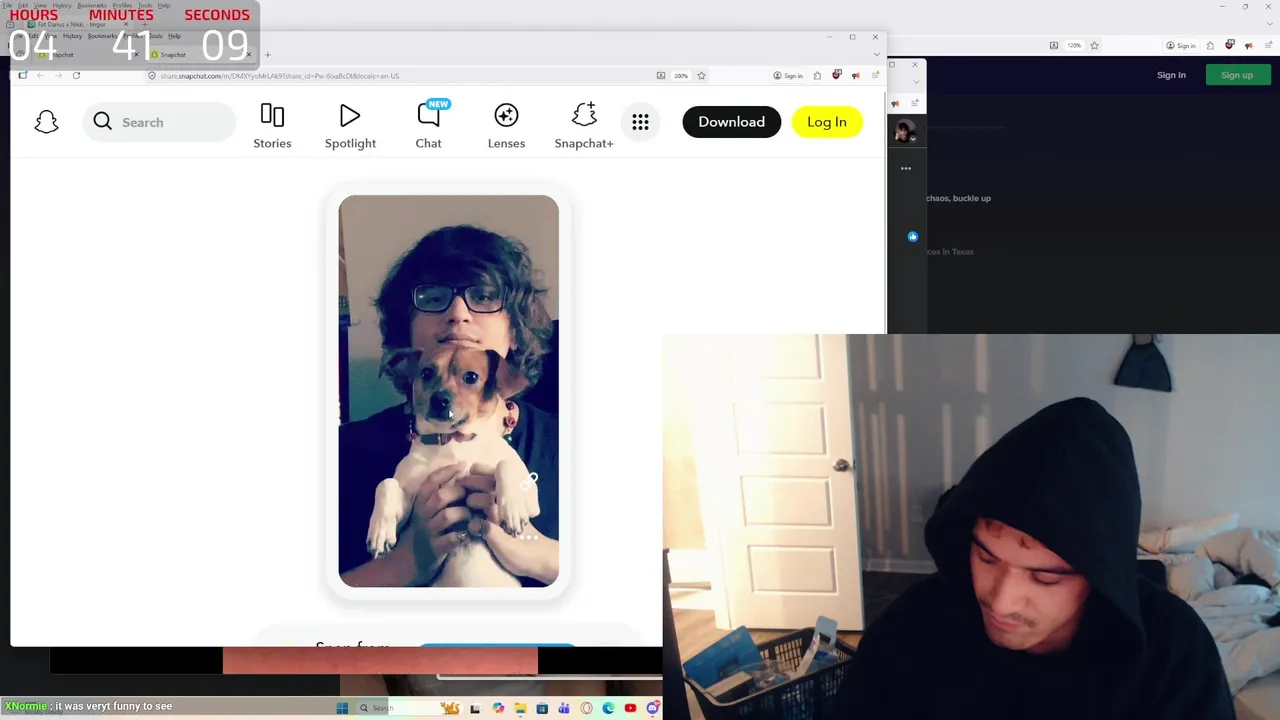Screen dimensions: 1280x720
Task: Open the menu icon of the background browser
Action: point(1268,45)
